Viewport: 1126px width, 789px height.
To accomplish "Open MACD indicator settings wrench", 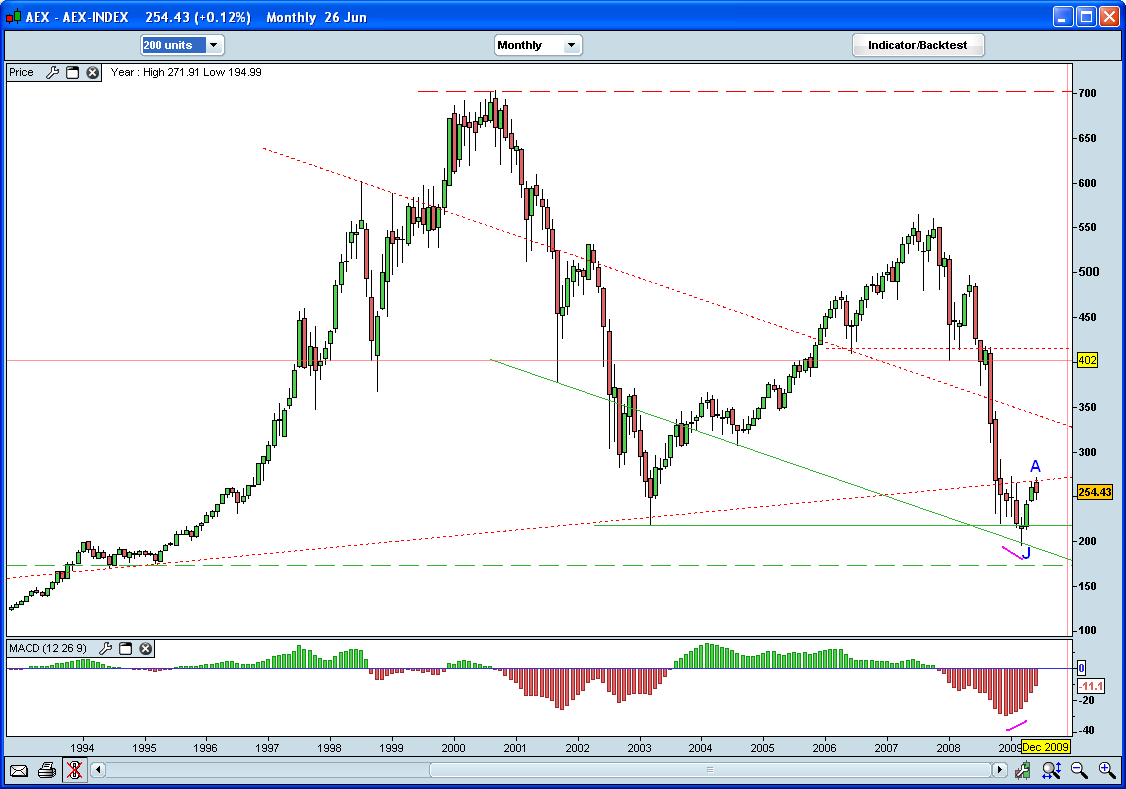I will point(105,648).
